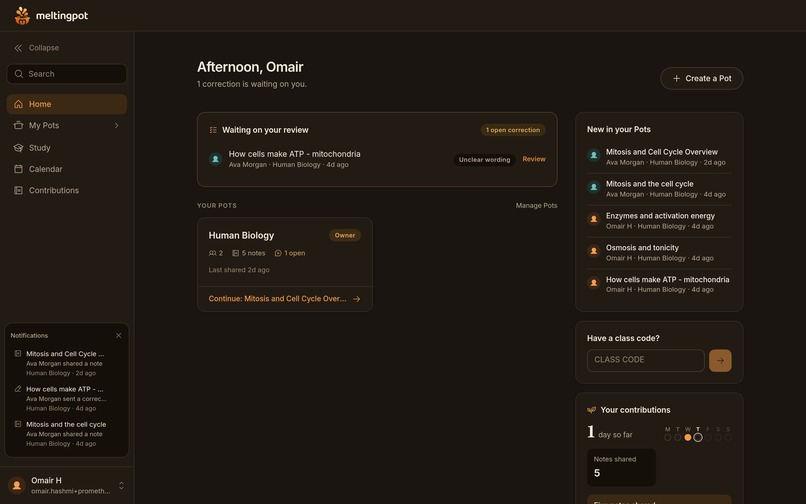Screen dimensions: 806x504
Task: Close the Notifications panel
Action: click(x=119, y=335)
